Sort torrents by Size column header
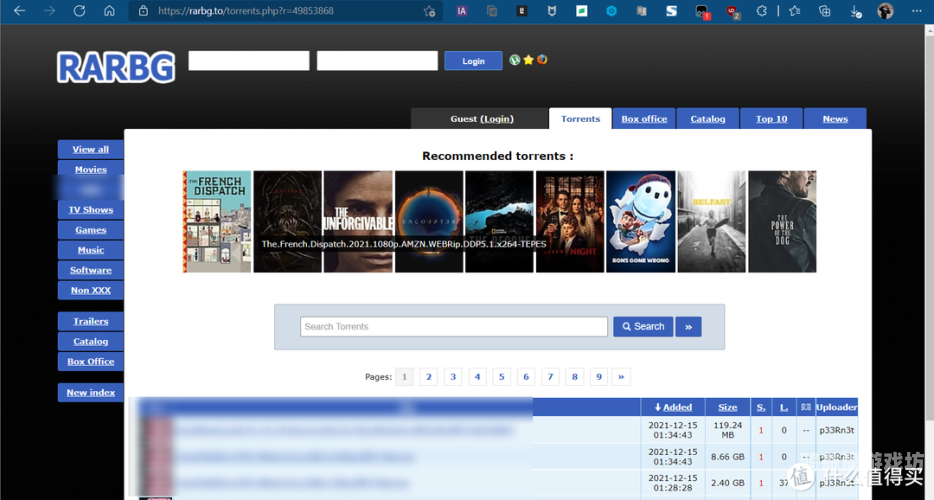Image resolution: width=934 pixels, height=500 pixels. 727,407
